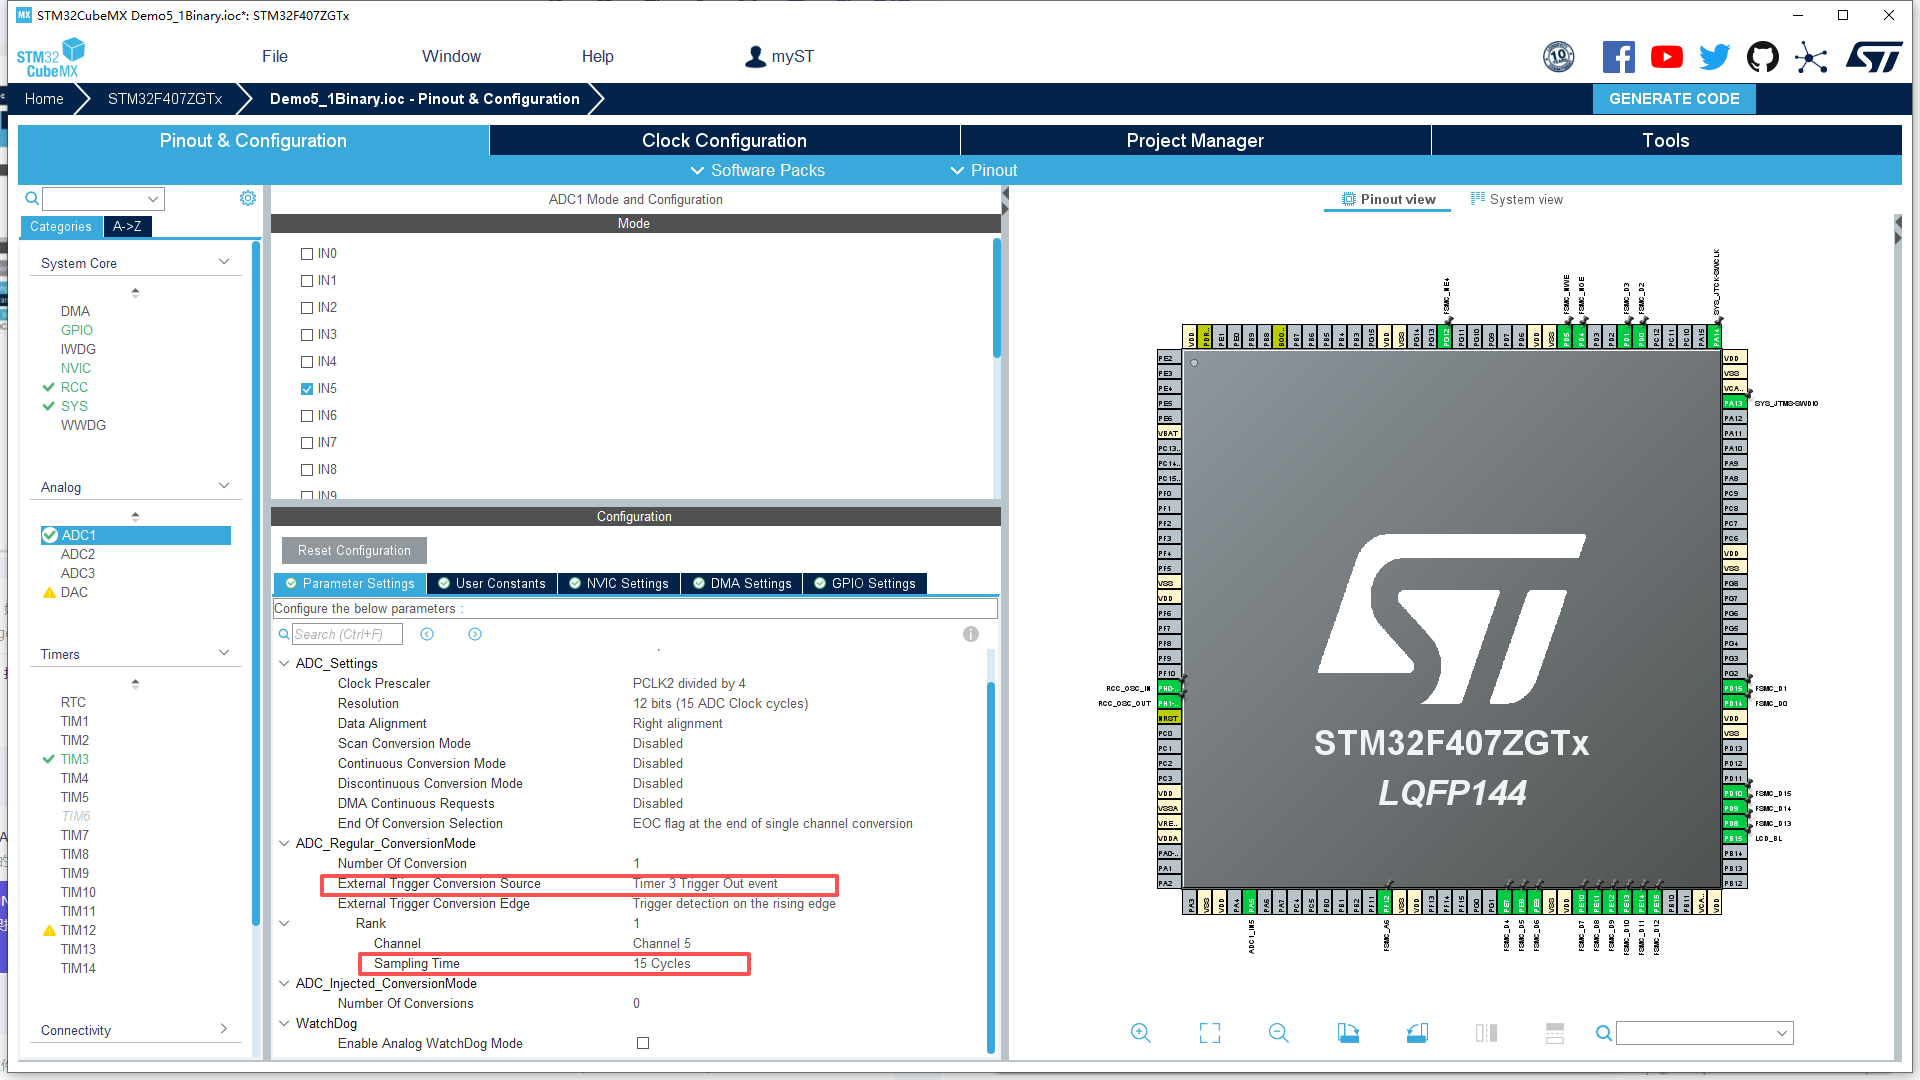
Task: Open the YouTube icon link
Action: 1666,57
